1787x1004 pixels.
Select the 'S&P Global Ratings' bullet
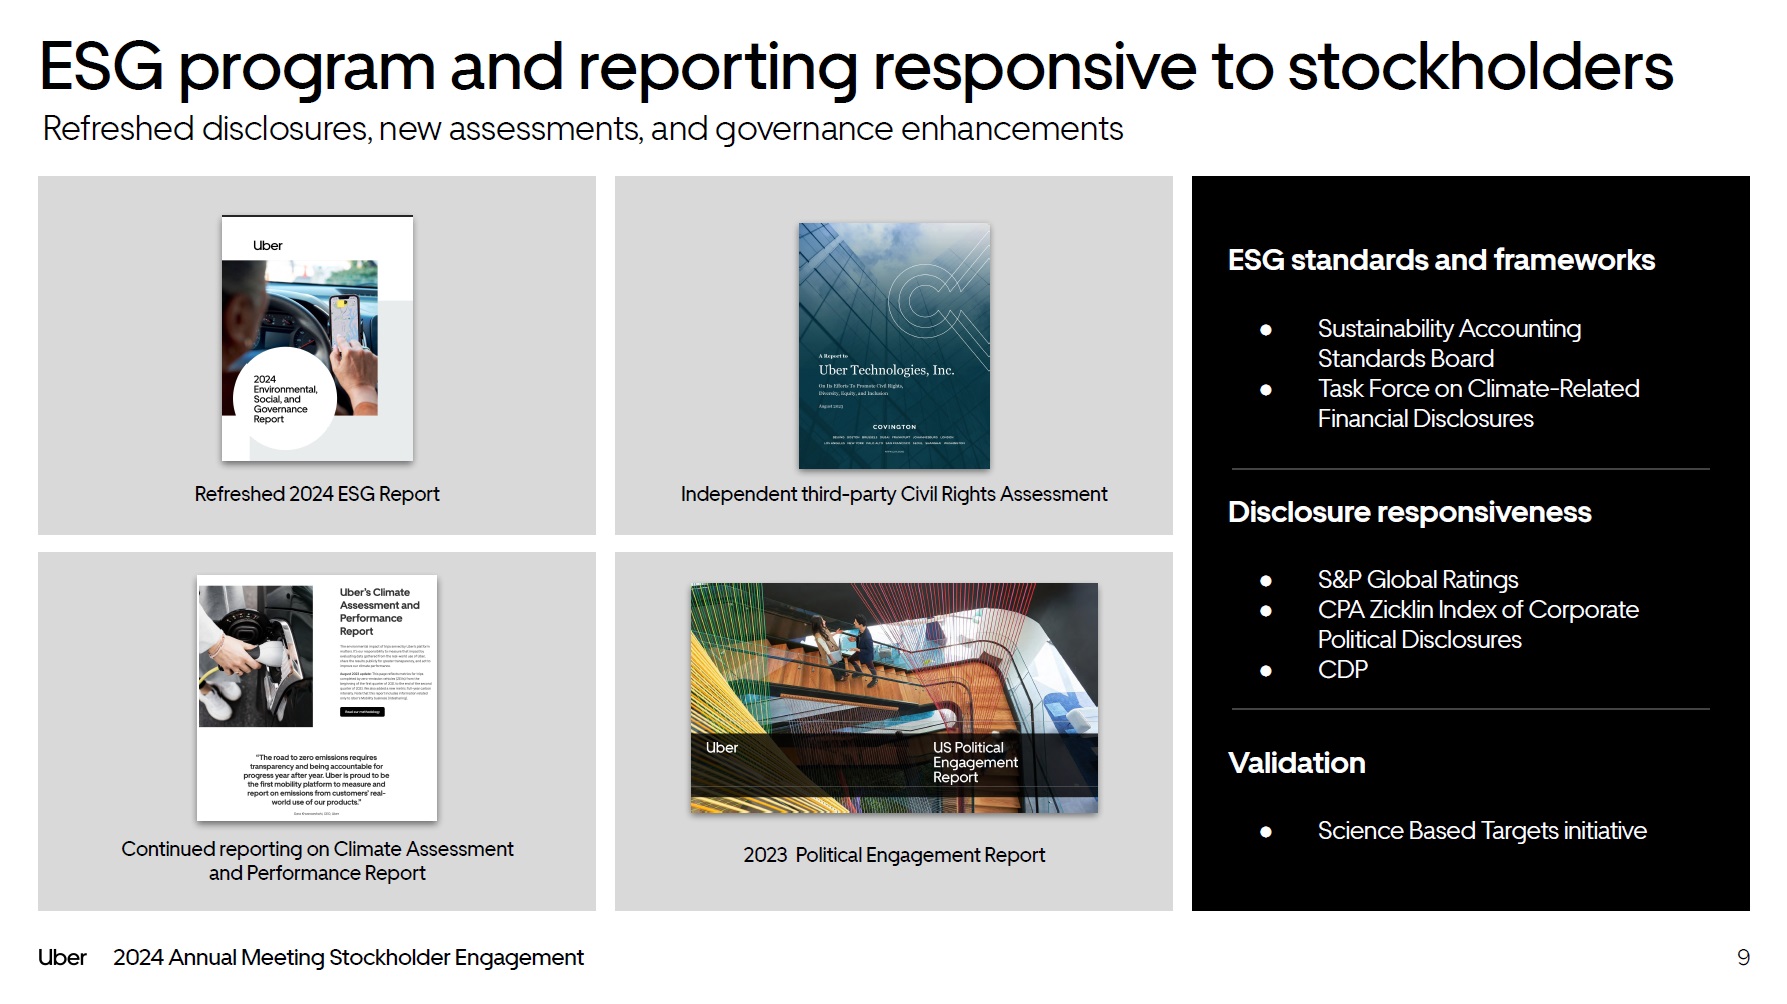[1417, 580]
